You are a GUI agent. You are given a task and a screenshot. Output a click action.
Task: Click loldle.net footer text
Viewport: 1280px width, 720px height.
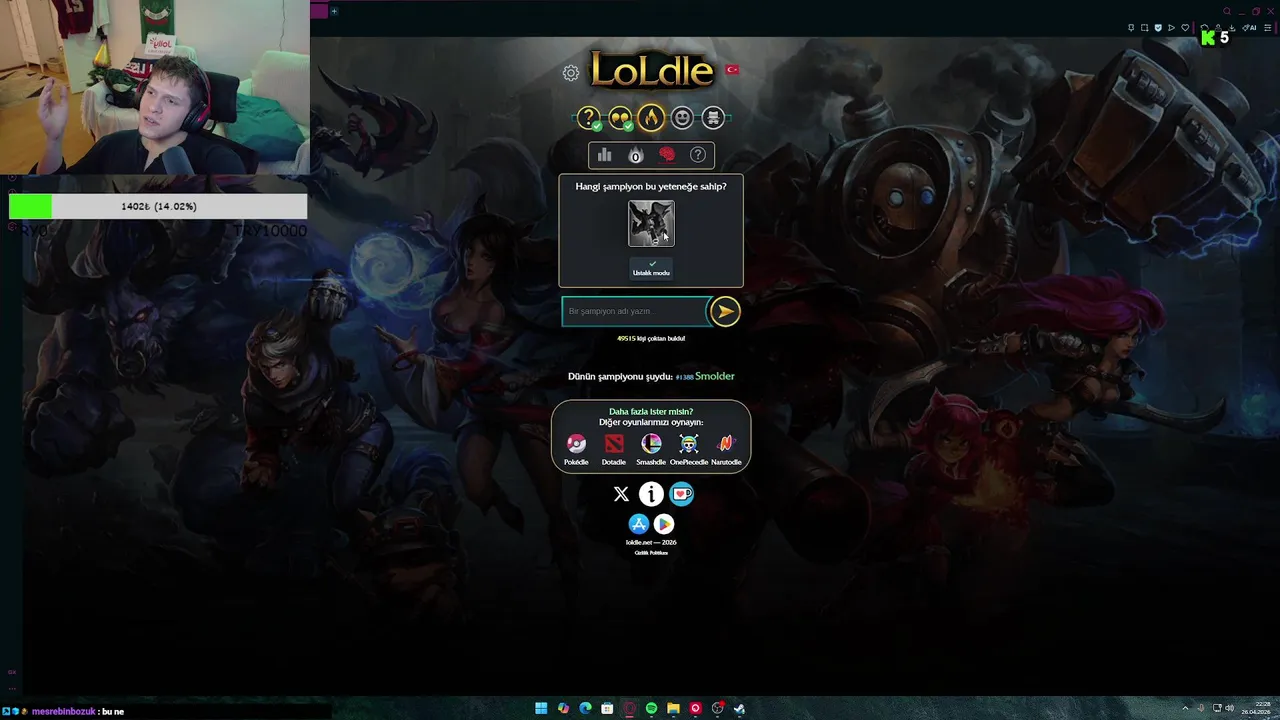(x=651, y=542)
